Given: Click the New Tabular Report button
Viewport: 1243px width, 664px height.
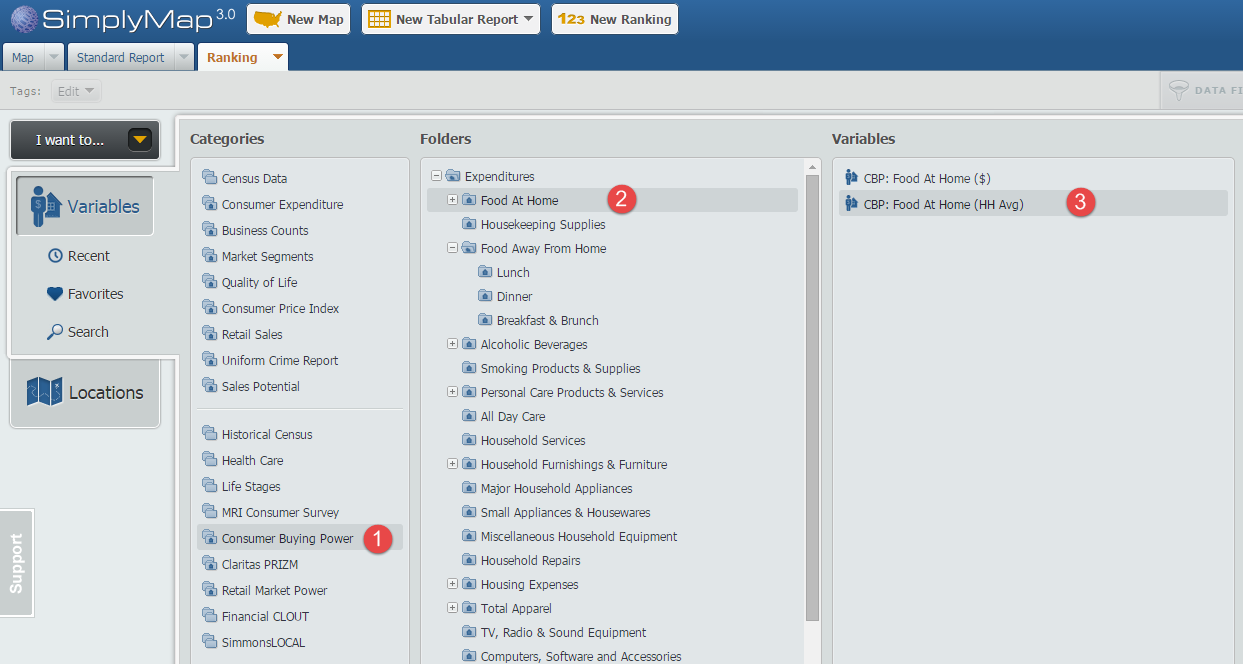Looking at the screenshot, I should (x=451, y=19).
